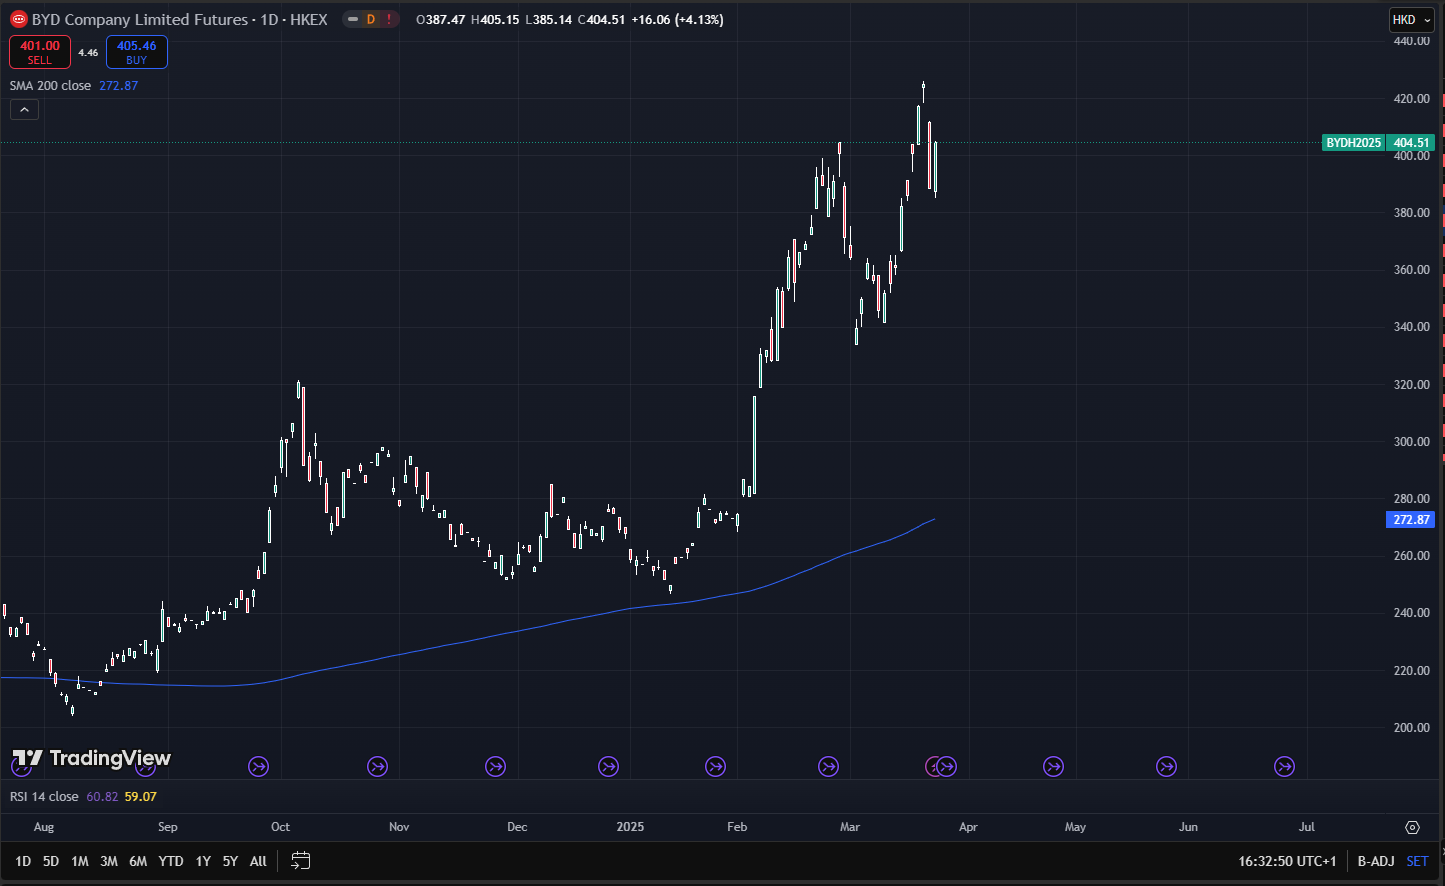Screen dimensions: 1445x886
Task: Click the 300.00 price axis label
Action: [1411, 442]
